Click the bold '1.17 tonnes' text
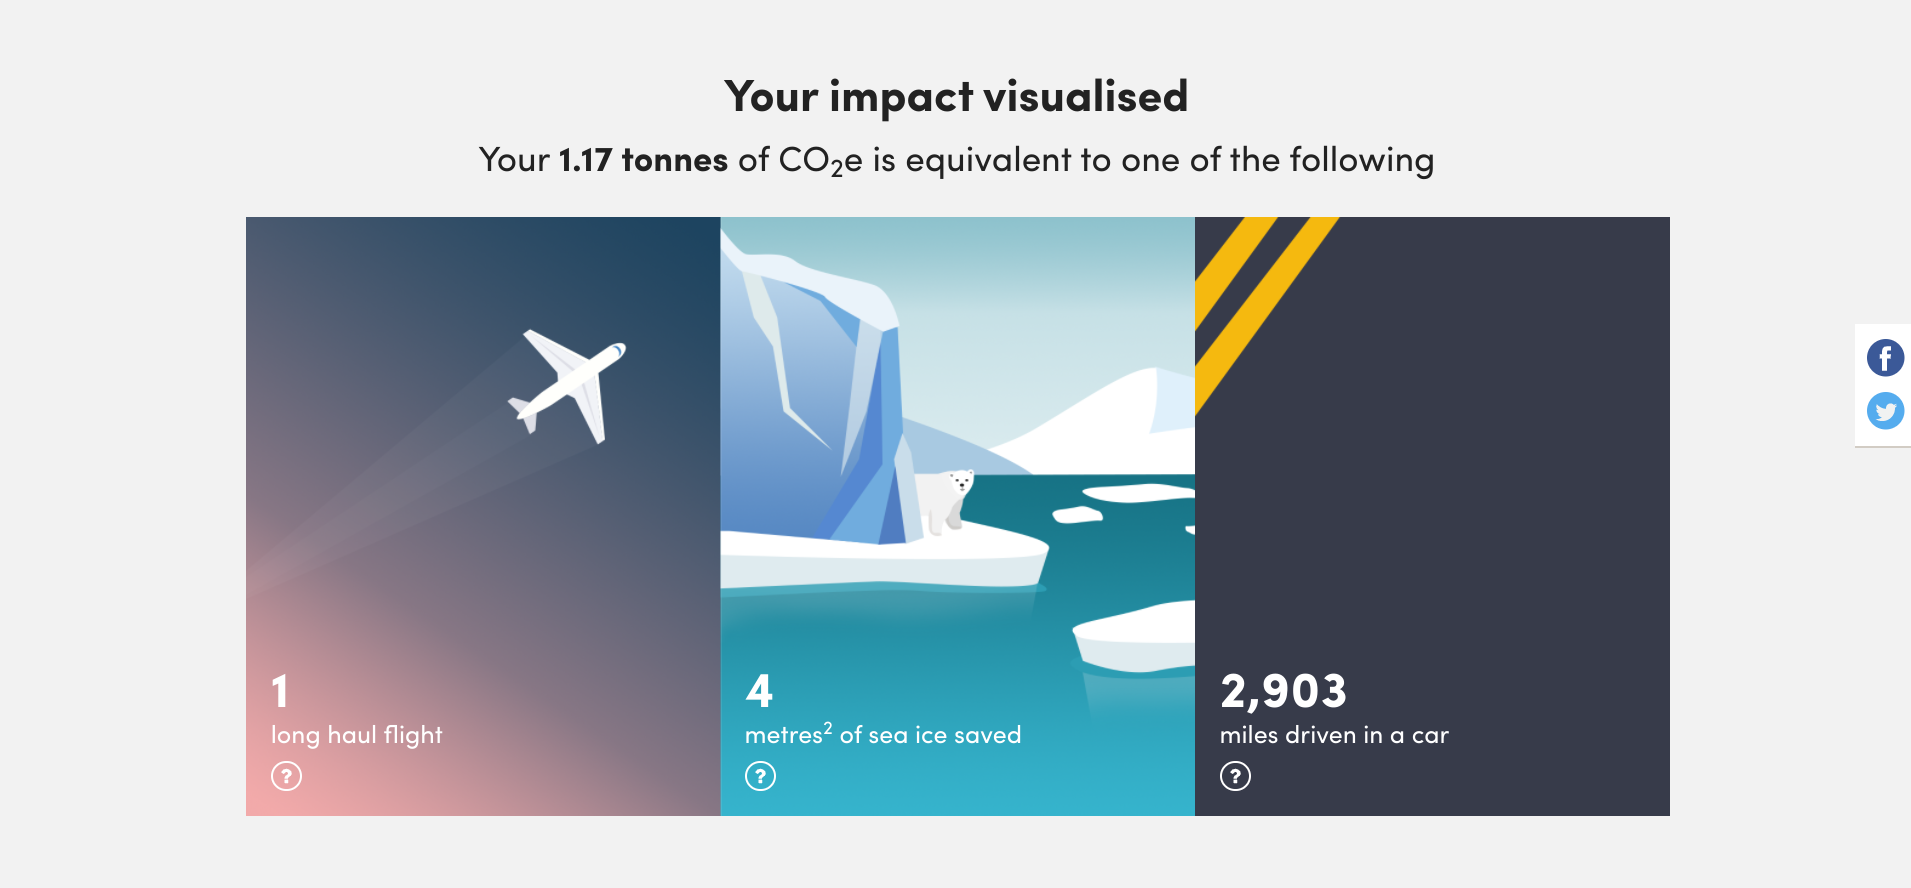The width and height of the screenshot is (1911, 888). point(643,160)
